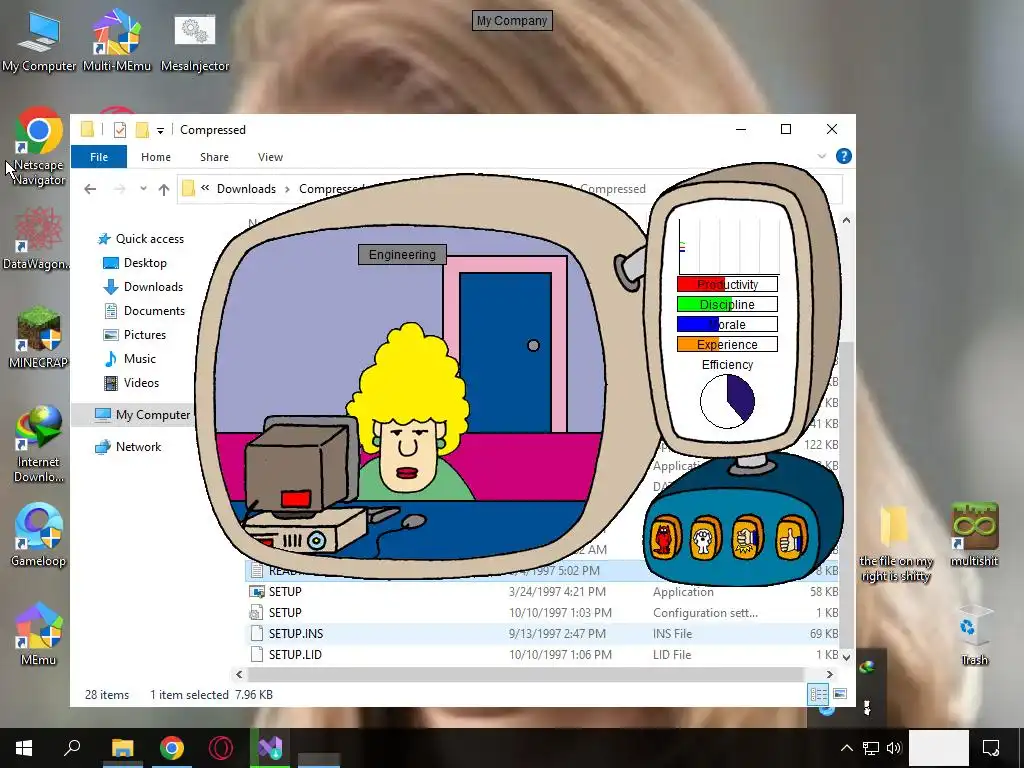The height and width of the screenshot is (768, 1024).
Task: Open MesaInjector desktop icon
Action: coord(195,40)
